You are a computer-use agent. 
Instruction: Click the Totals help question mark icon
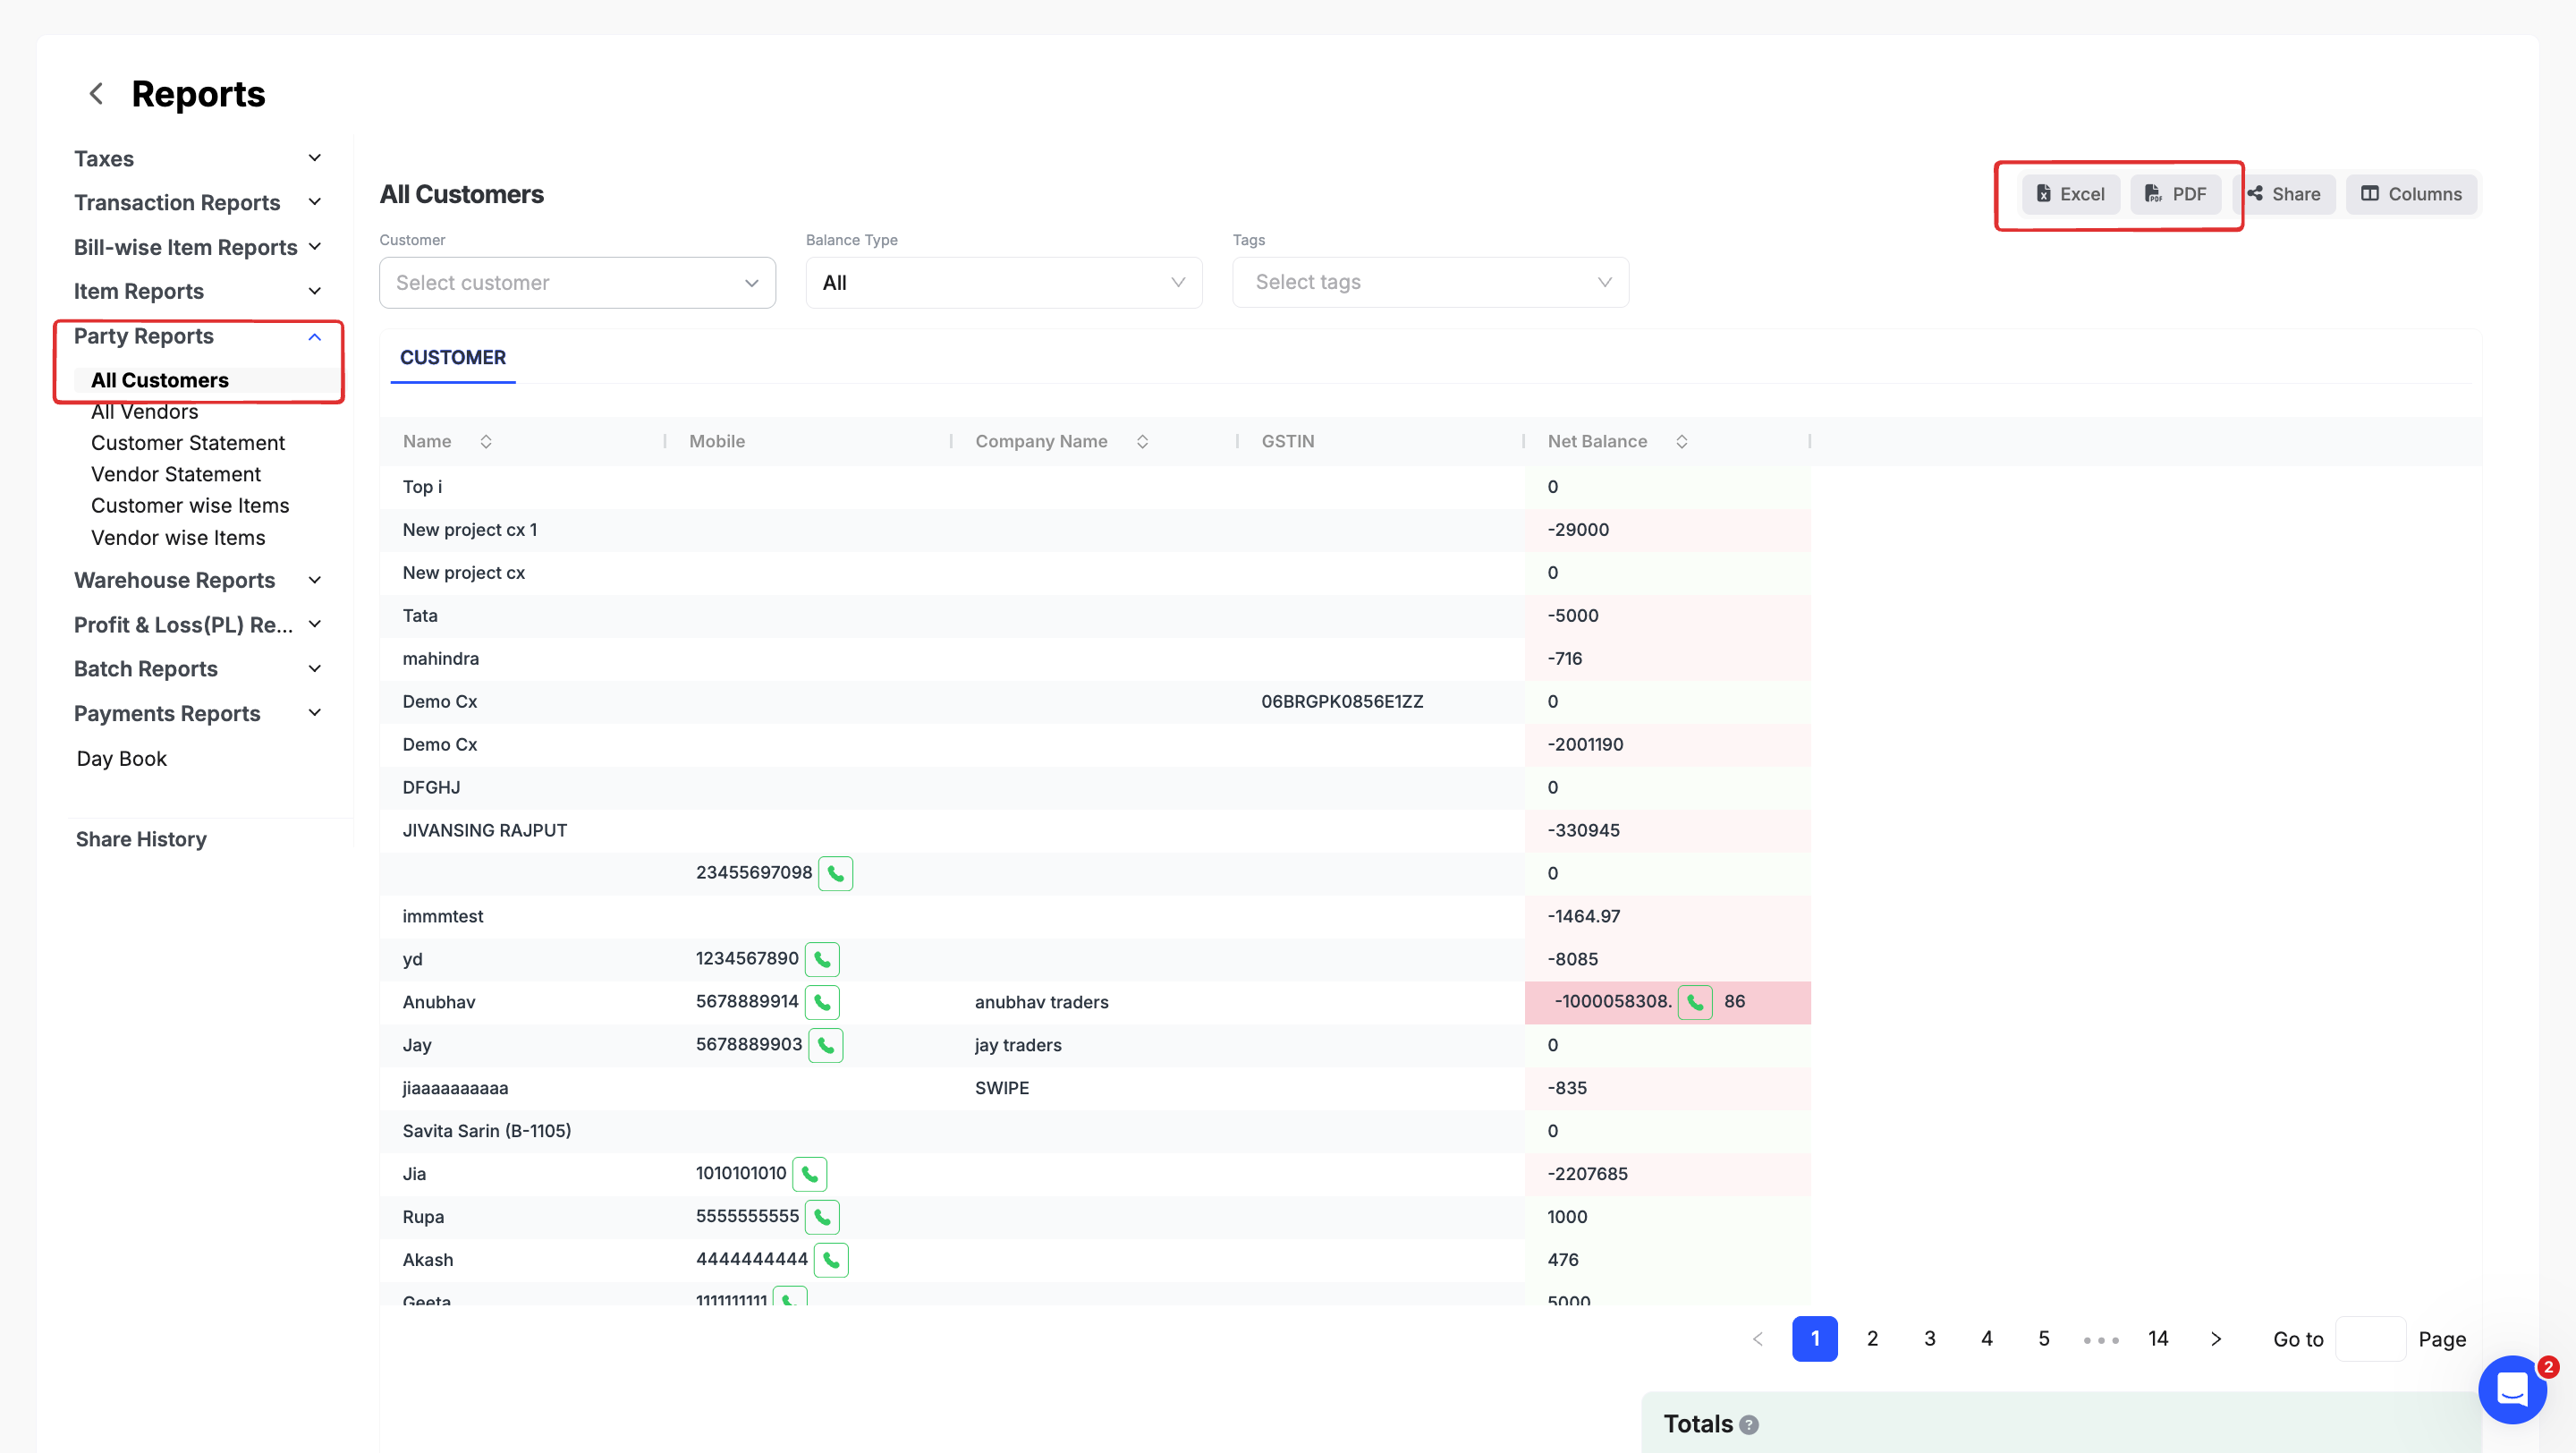(x=1749, y=1425)
